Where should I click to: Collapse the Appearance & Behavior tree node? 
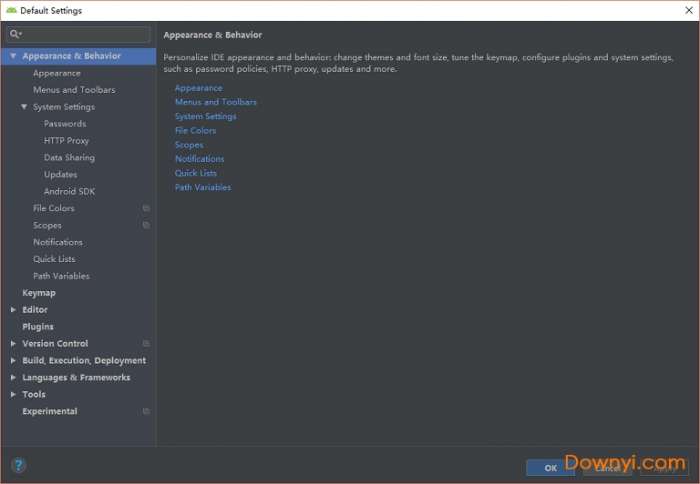coord(13,56)
